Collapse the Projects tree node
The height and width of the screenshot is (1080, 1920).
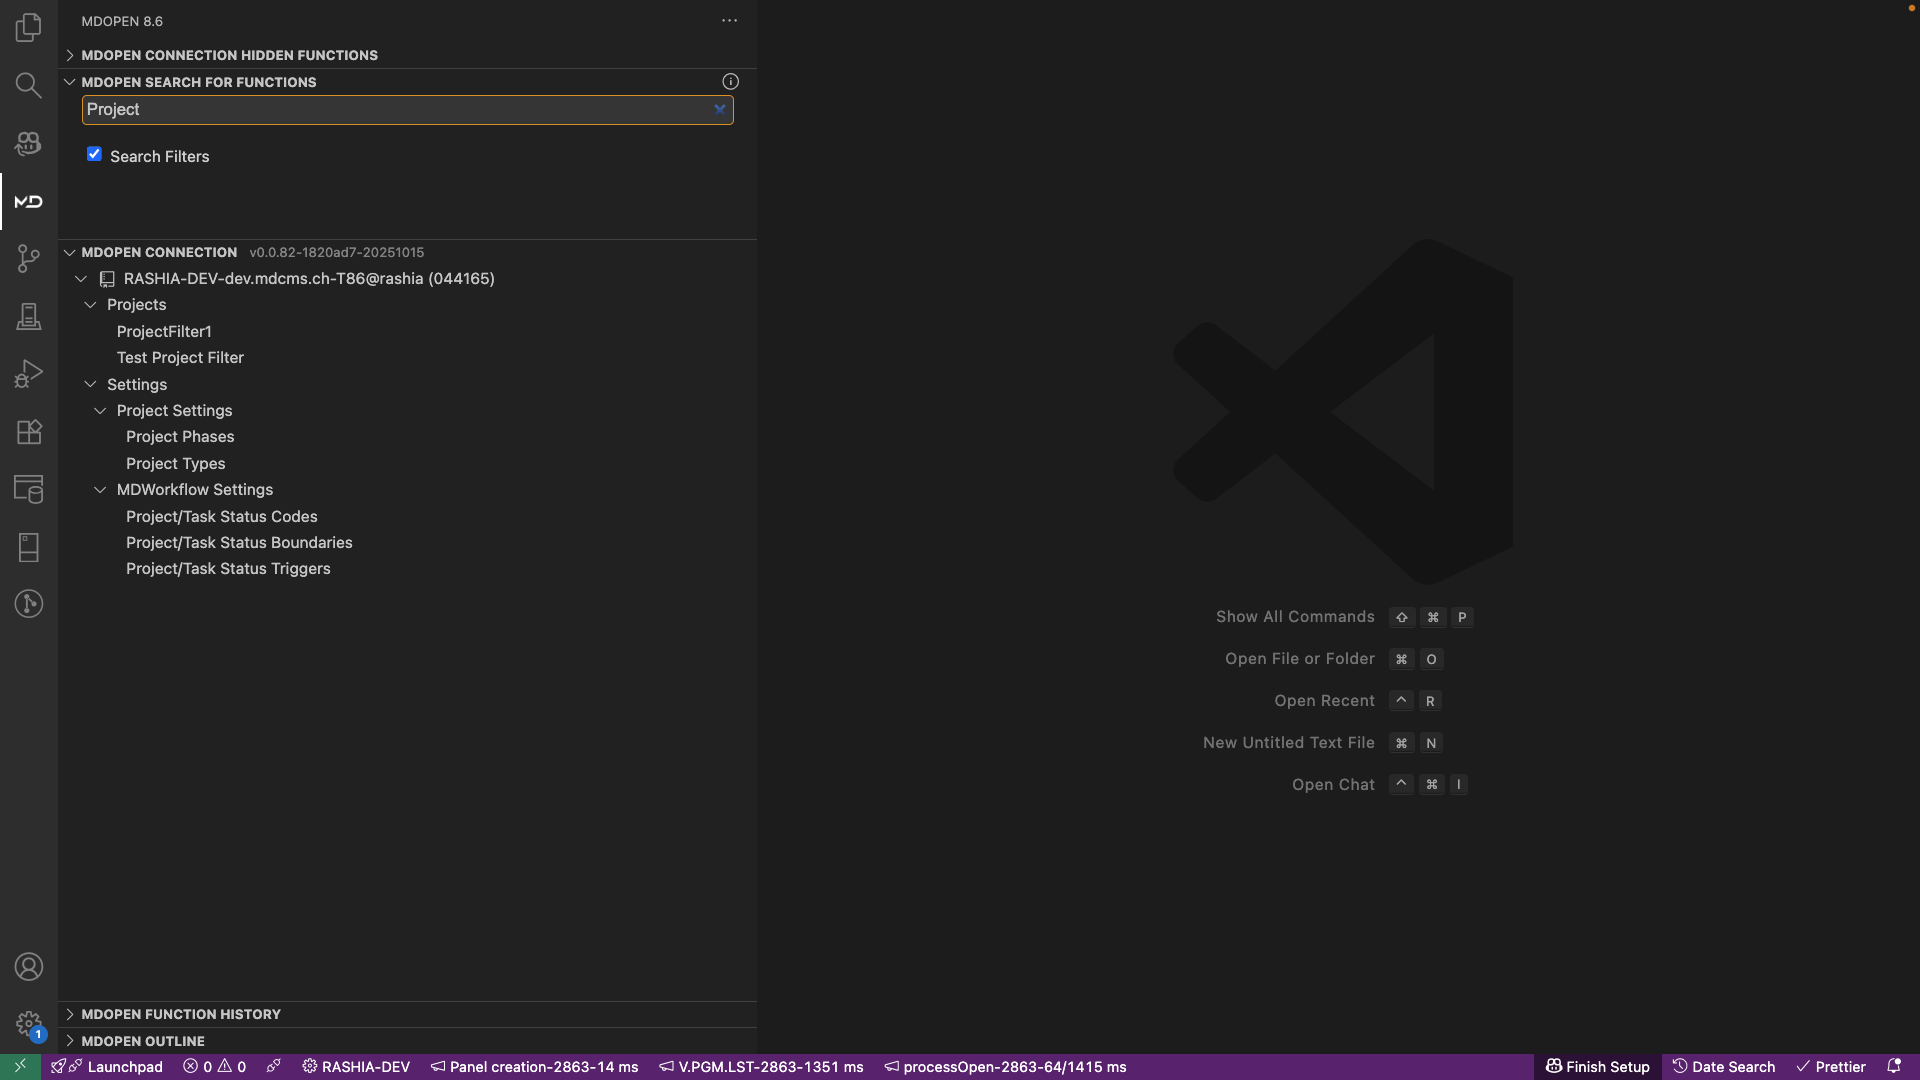90,305
